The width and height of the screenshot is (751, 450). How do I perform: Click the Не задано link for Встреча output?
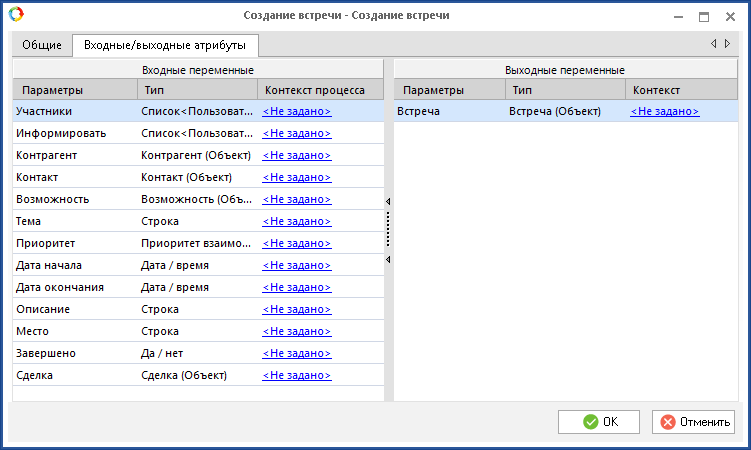point(664,112)
